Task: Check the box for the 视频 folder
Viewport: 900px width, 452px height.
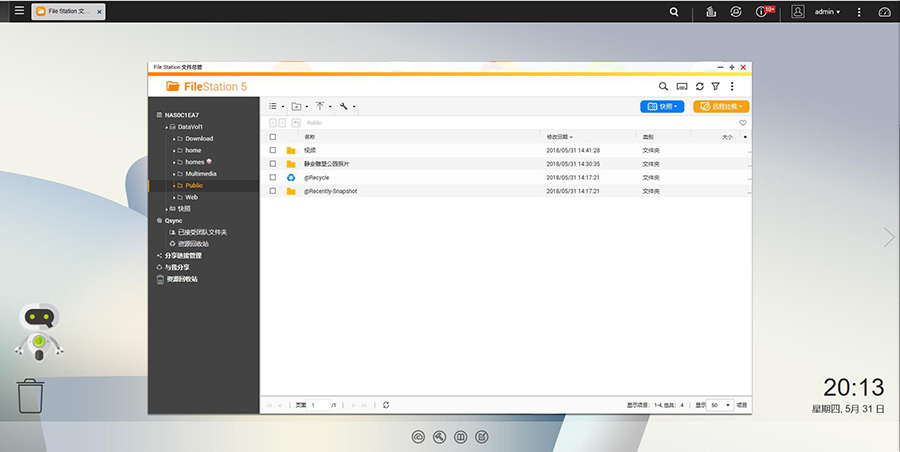Action: tap(273, 150)
